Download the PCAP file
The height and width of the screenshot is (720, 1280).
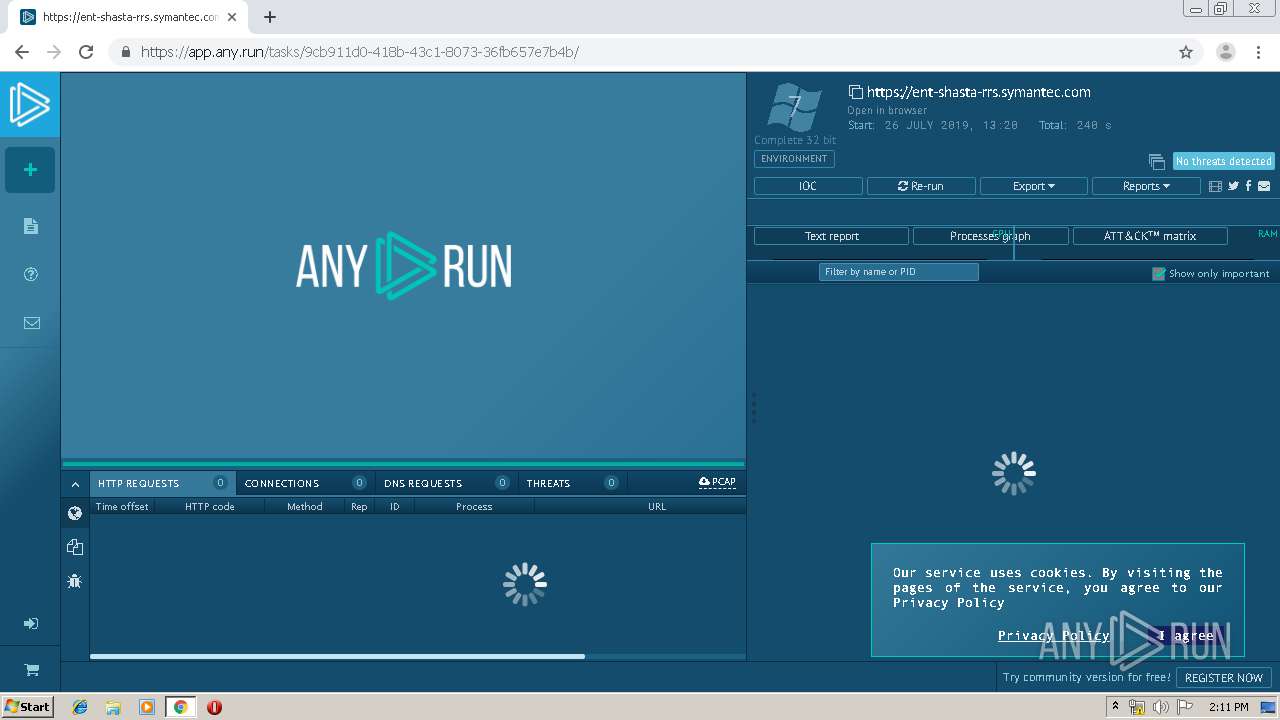coord(717,482)
